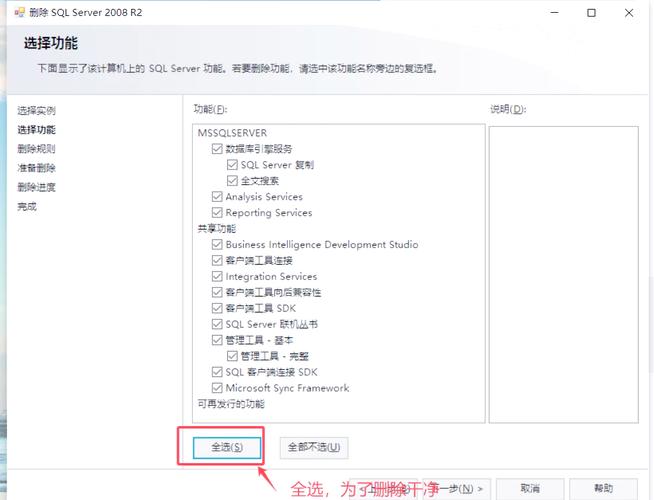The width and height of the screenshot is (654, 500).
Task: Click the 取消 cancel button
Action: coord(530,488)
